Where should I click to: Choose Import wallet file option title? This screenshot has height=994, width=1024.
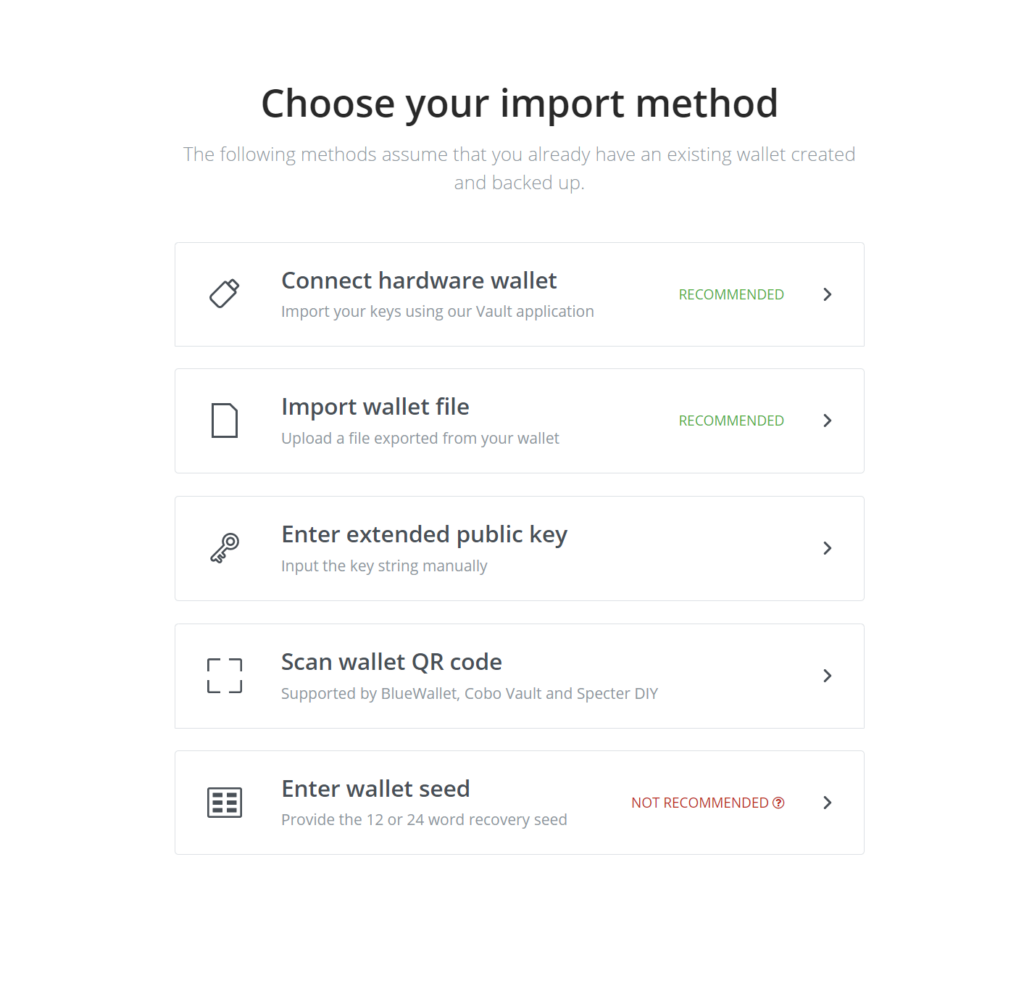[x=375, y=407]
